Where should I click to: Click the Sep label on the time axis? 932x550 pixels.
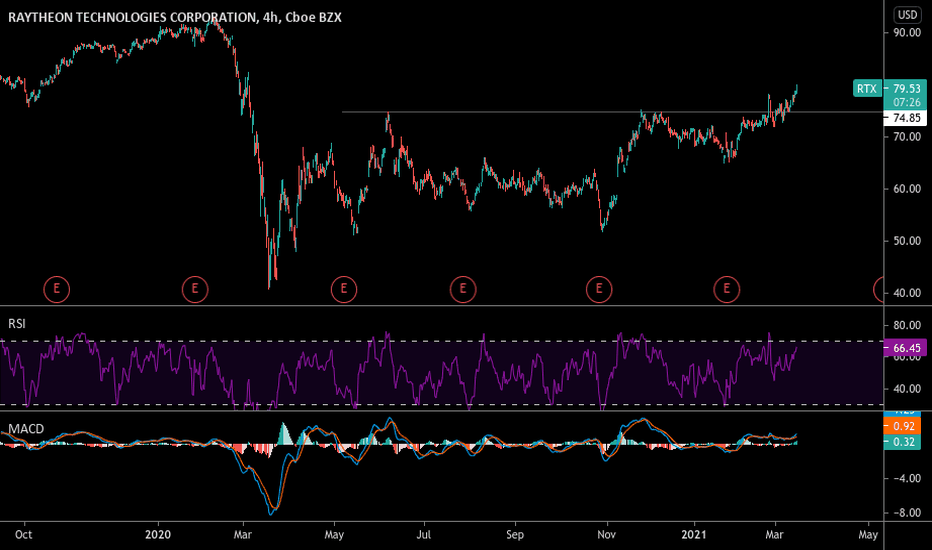tap(515, 534)
